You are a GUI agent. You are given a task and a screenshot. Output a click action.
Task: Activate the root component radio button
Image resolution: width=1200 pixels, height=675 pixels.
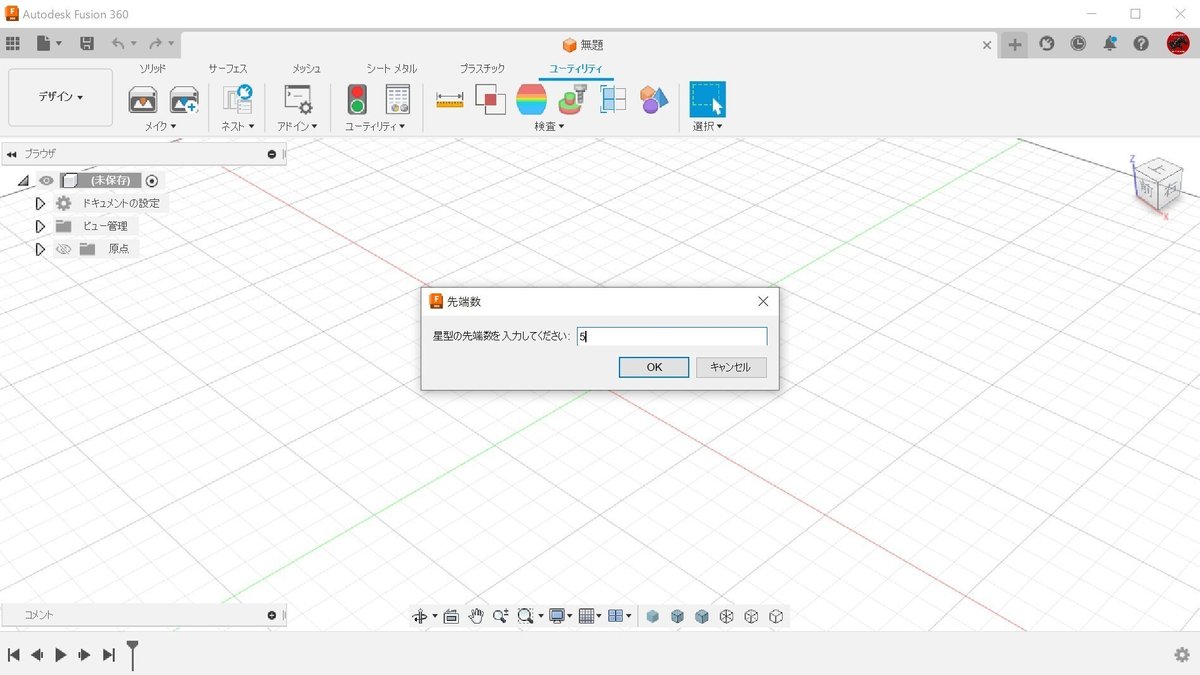[152, 181]
